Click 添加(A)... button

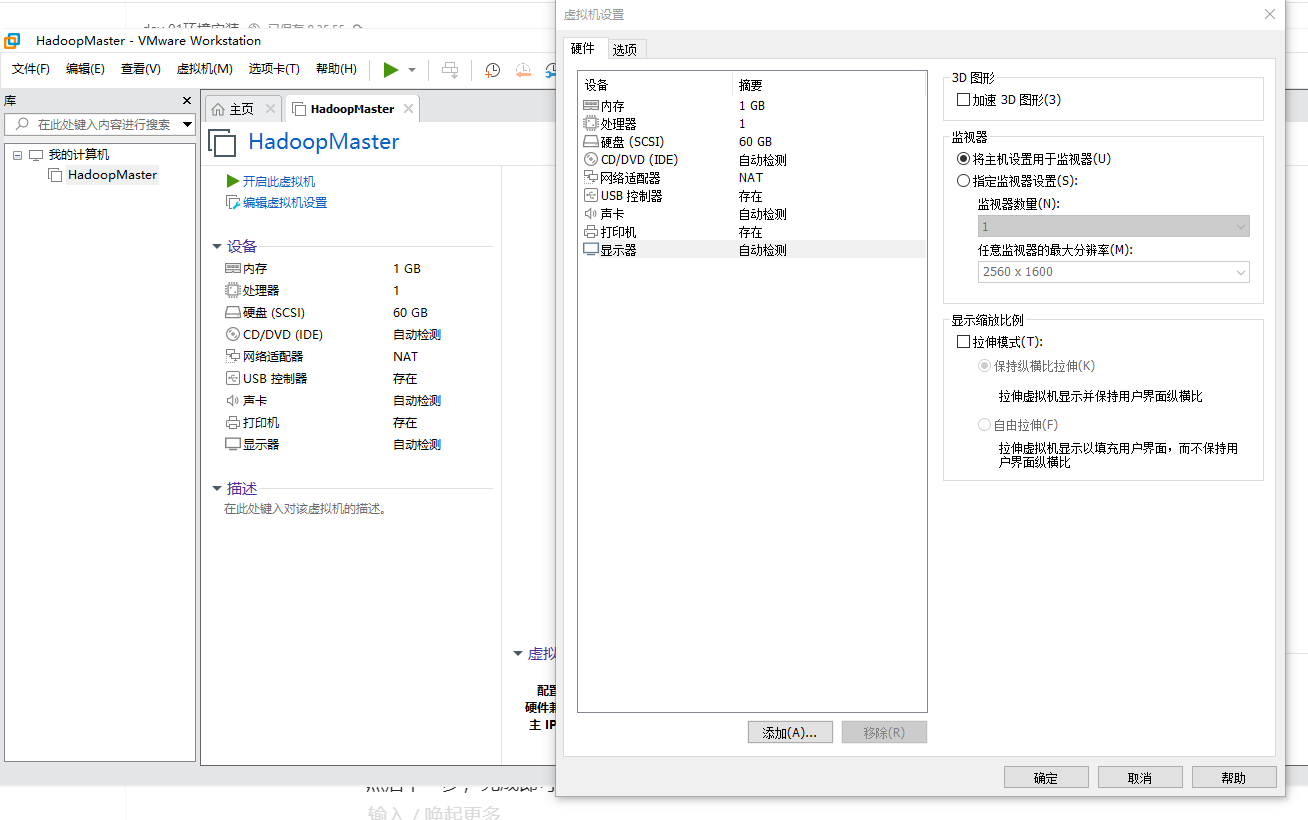click(790, 733)
